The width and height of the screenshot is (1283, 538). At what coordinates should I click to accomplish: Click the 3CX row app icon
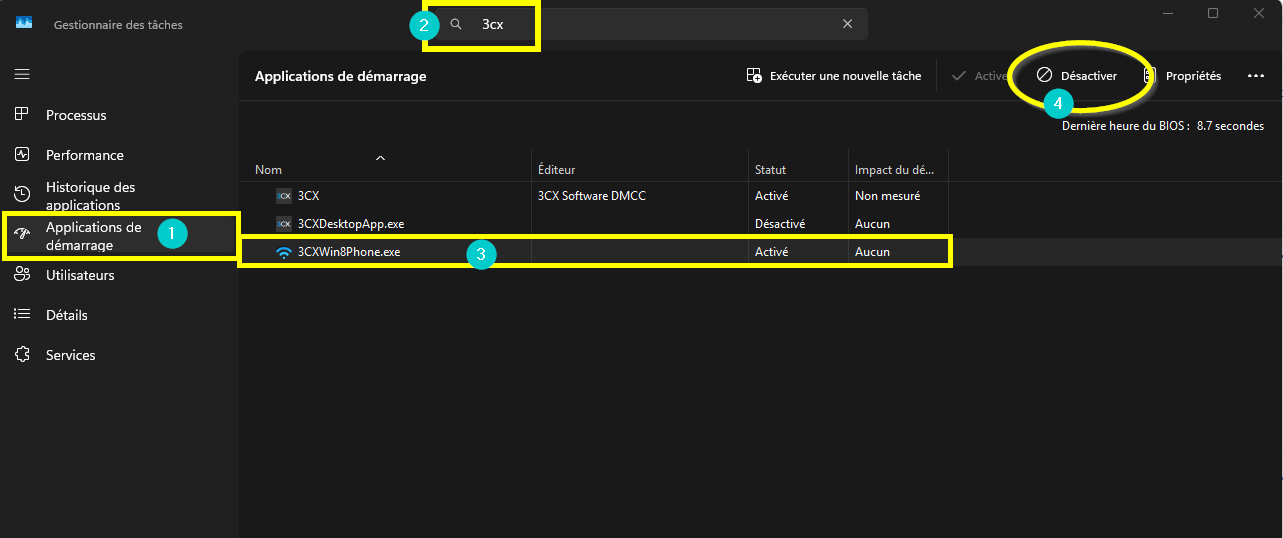point(284,196)
